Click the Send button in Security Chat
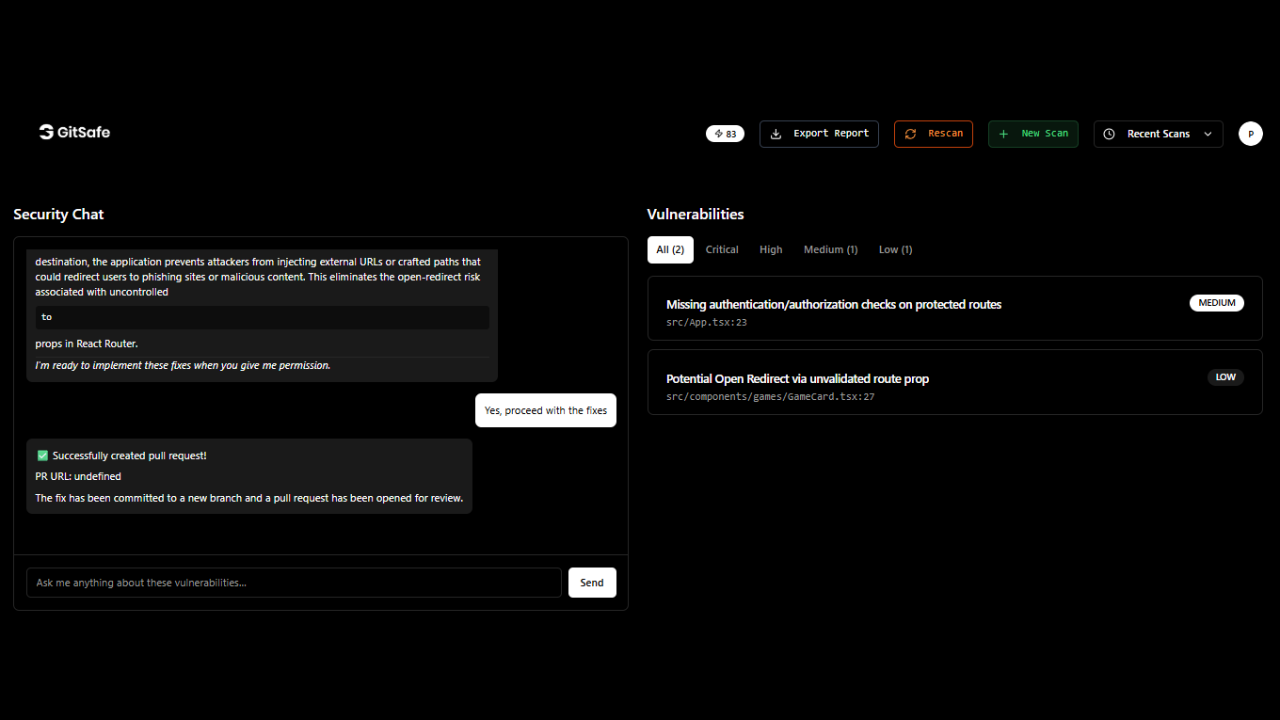This screenshot has height=720, width=1280. point(592,582)
